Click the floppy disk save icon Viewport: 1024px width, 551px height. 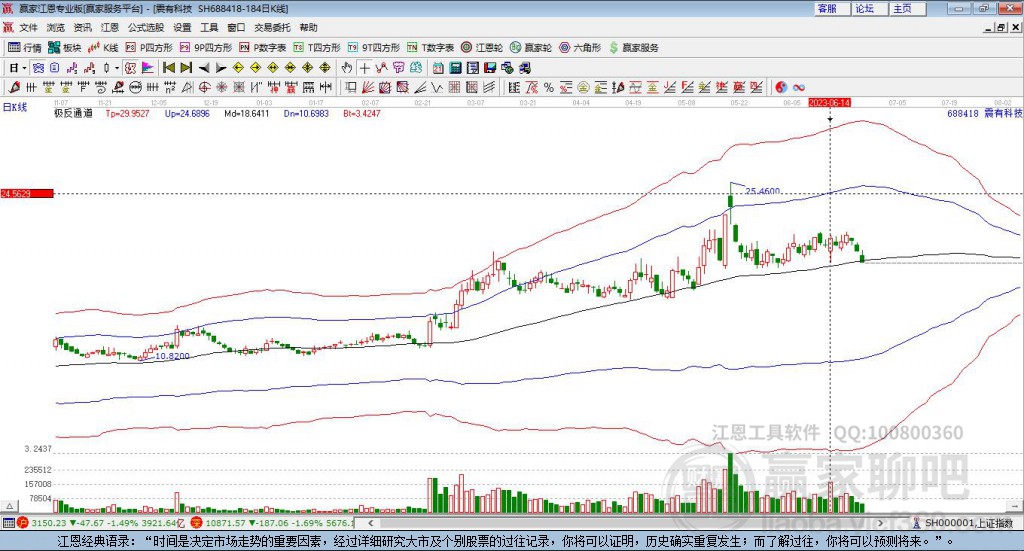pos(490,68)
